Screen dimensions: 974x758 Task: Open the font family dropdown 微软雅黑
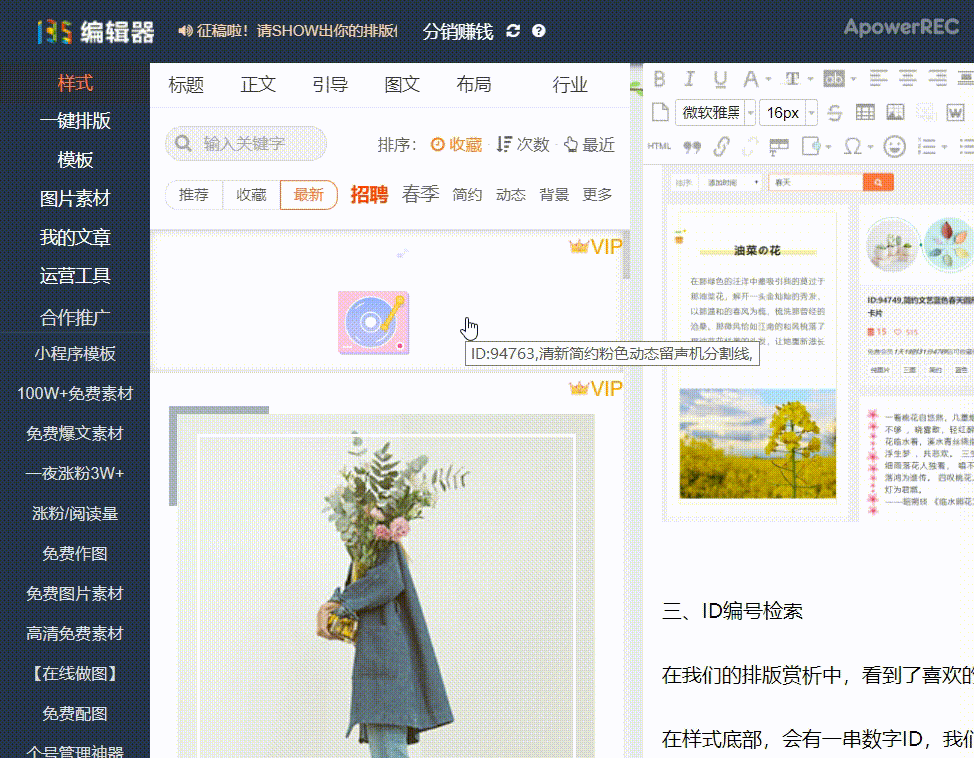[x=714, y=113]
